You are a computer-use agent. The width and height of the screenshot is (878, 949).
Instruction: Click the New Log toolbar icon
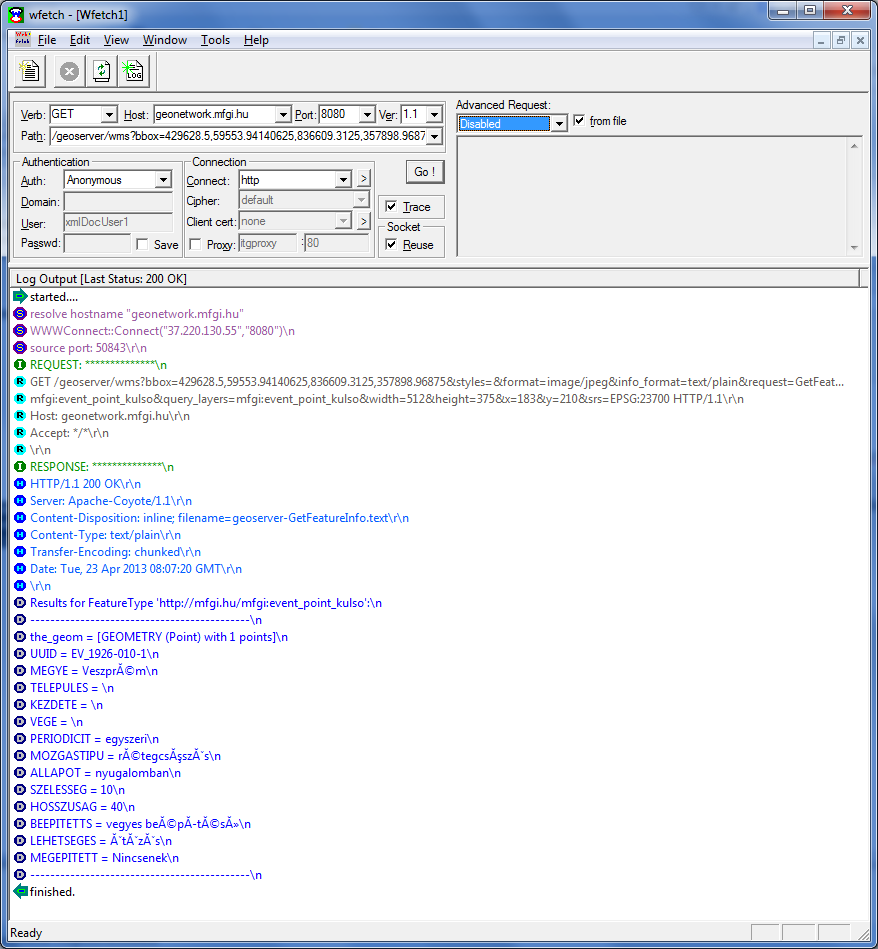[133, 71]
